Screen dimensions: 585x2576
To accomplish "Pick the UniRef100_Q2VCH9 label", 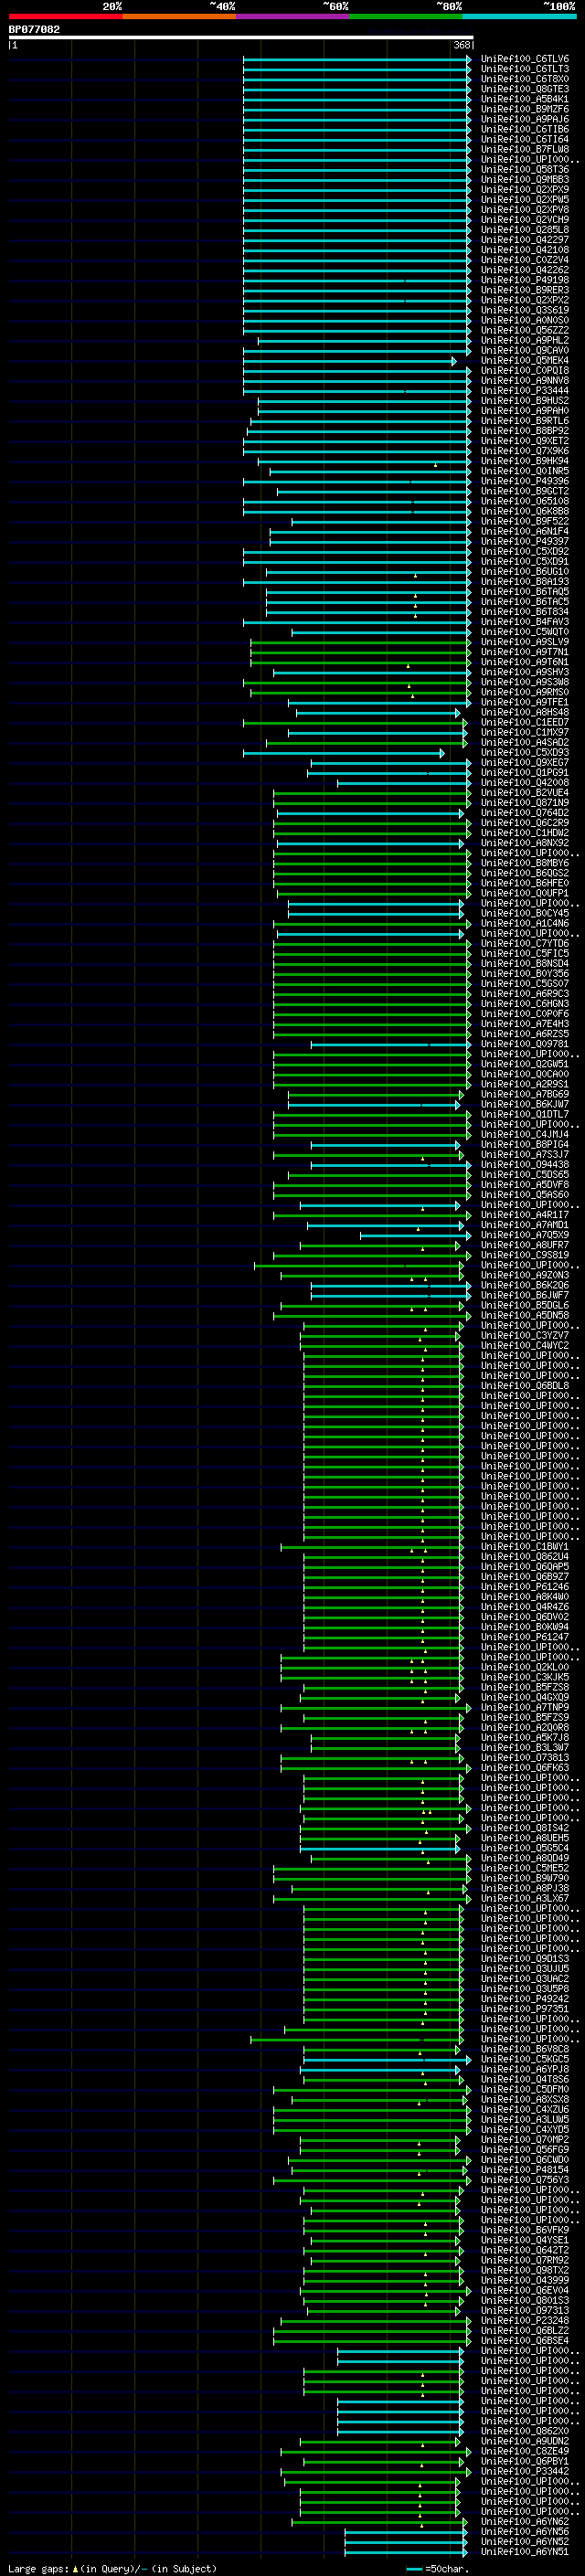I will [x=525, y=220].
